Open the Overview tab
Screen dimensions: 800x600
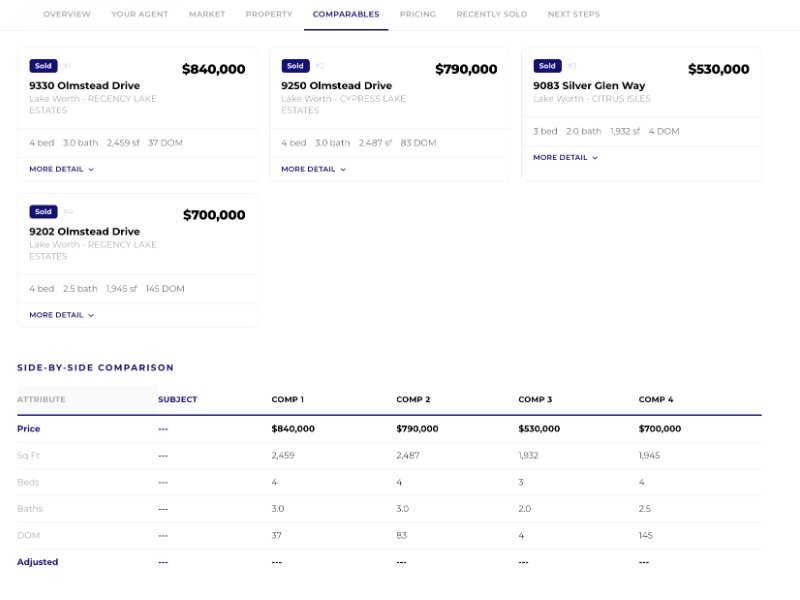click(x=66, y=14)
